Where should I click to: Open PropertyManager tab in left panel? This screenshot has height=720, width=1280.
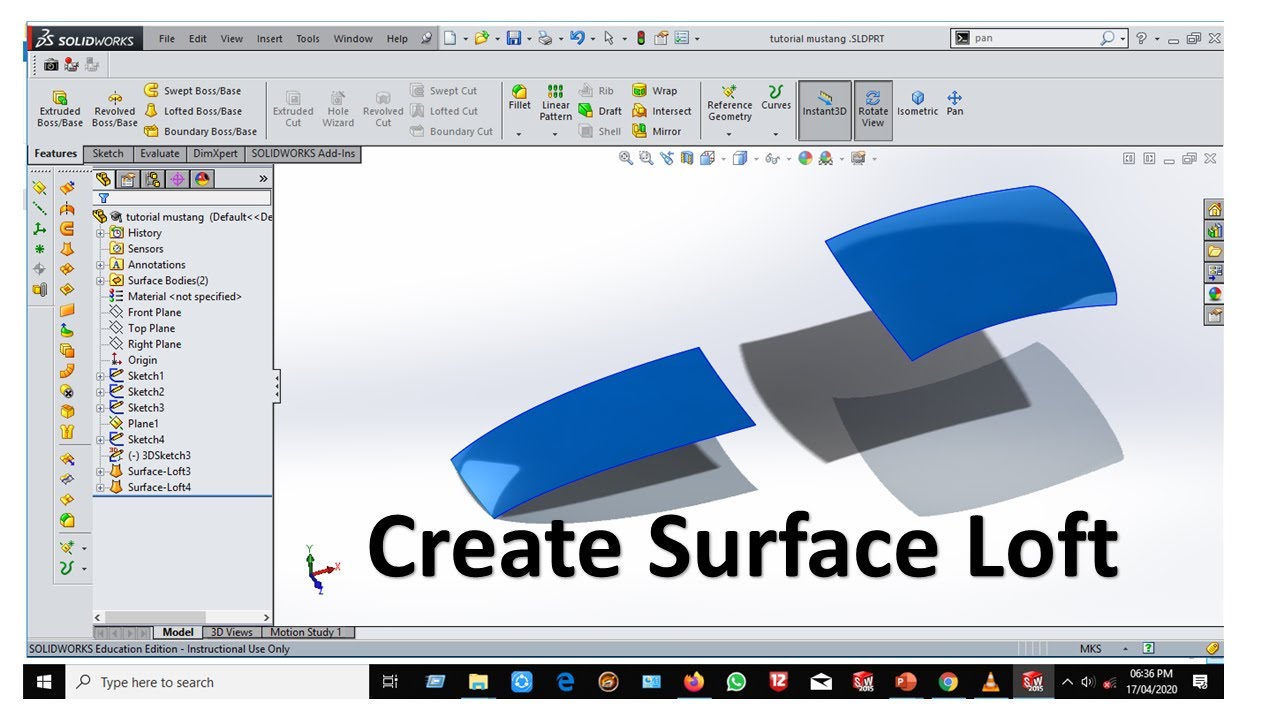127,179
